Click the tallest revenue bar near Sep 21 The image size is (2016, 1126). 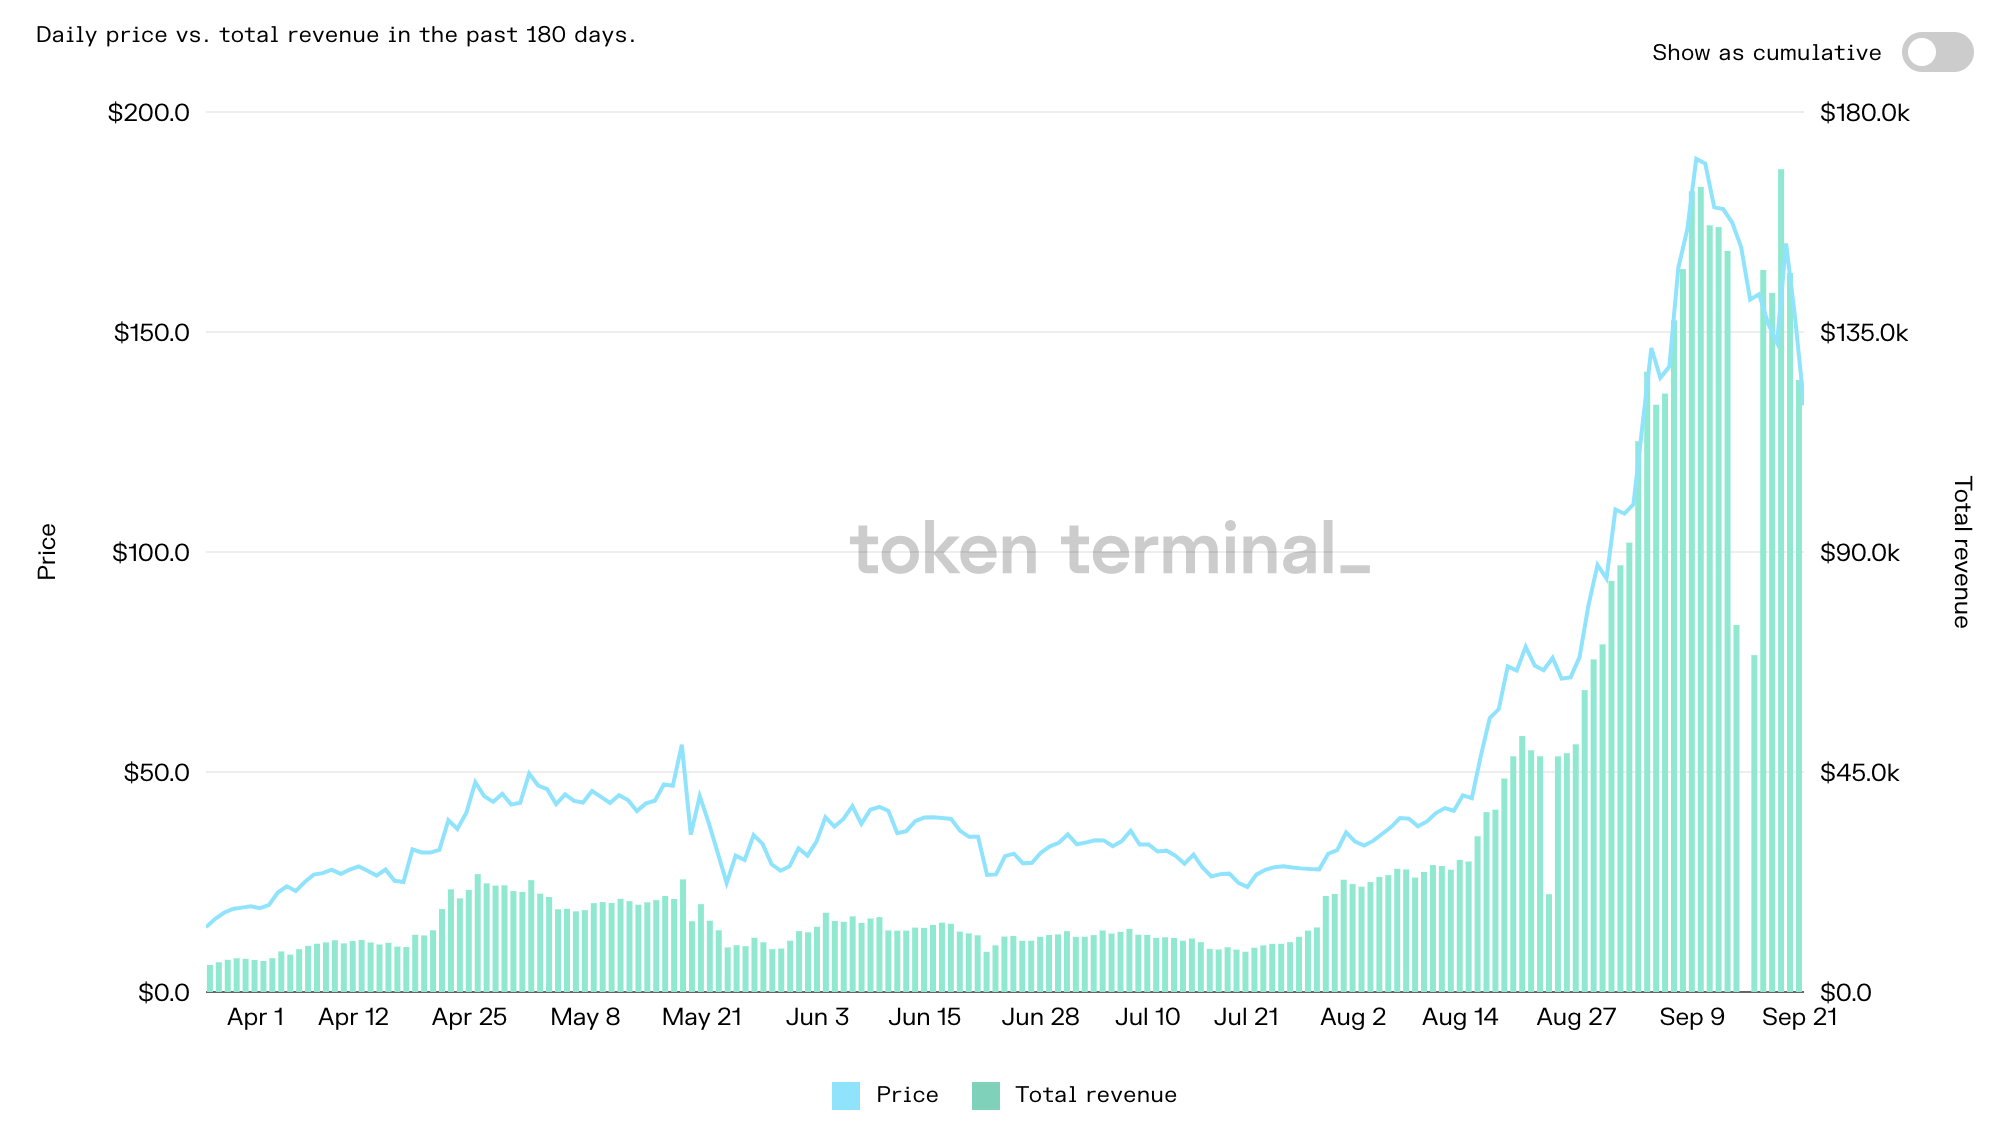click(1781, 580)
